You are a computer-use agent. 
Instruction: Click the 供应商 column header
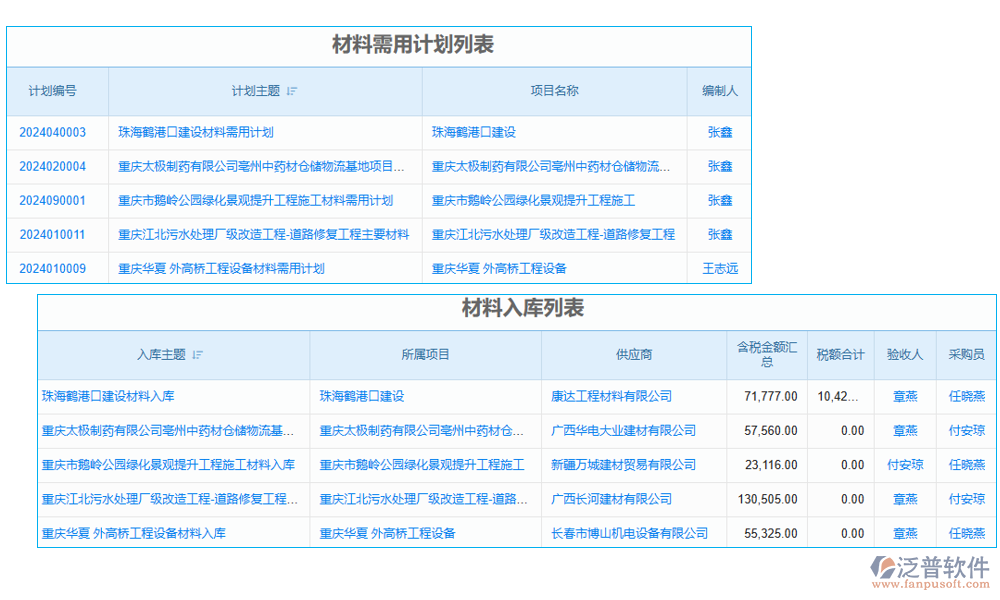pos(634,355)
